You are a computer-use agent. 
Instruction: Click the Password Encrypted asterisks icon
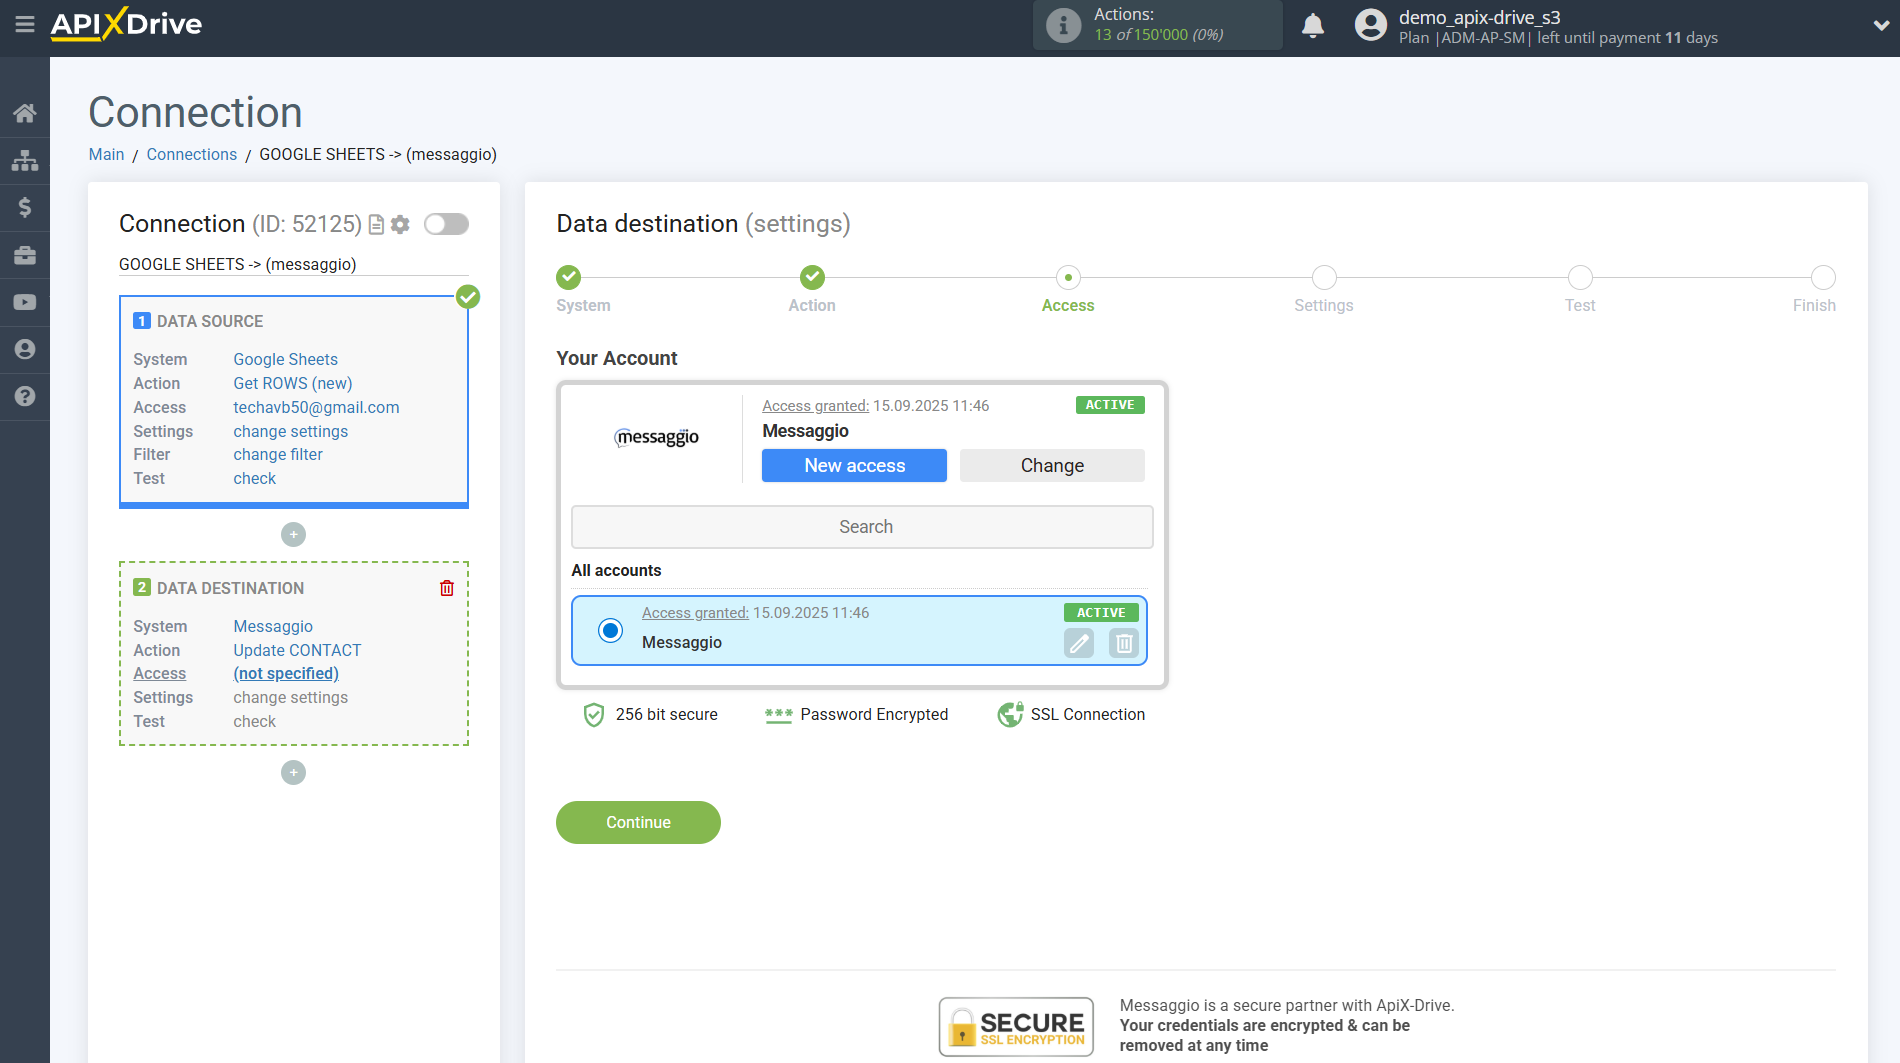(778, 715)
